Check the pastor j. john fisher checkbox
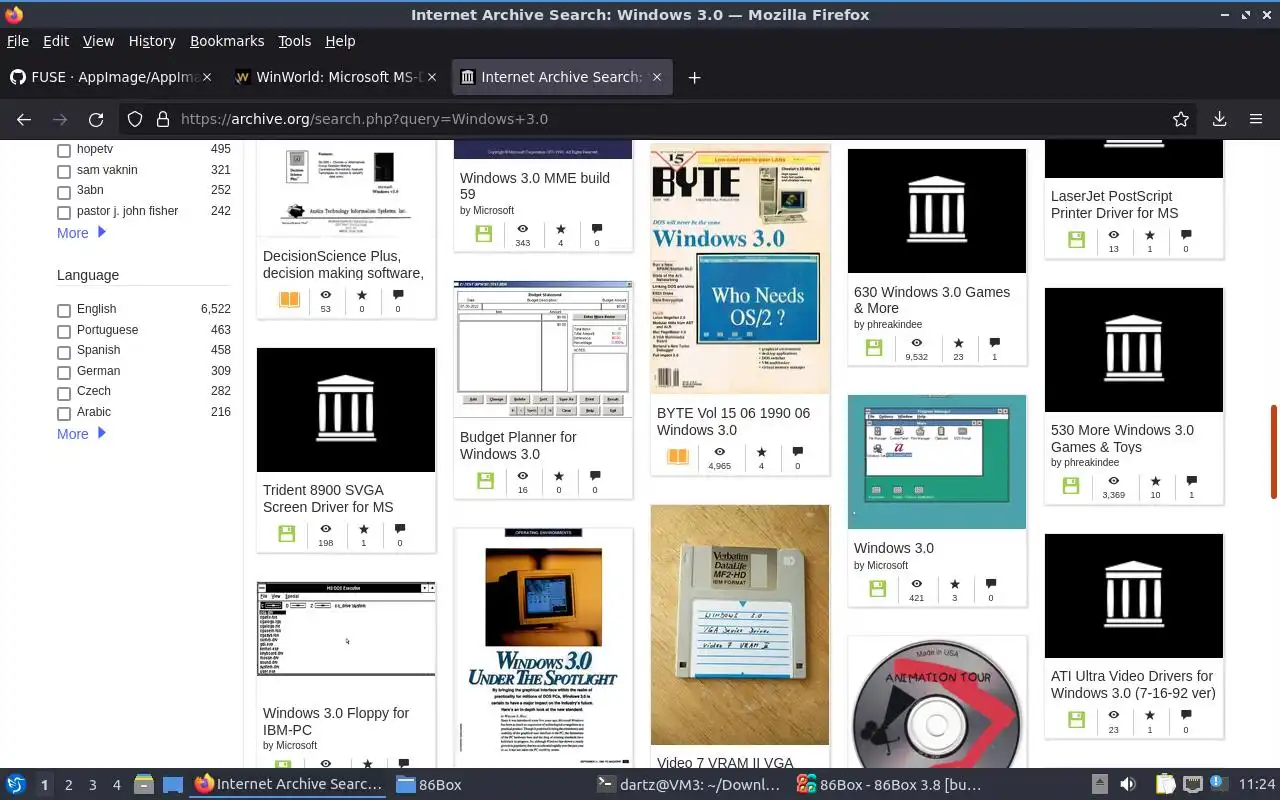1280x800 pixels. click(x=64, y=212)
